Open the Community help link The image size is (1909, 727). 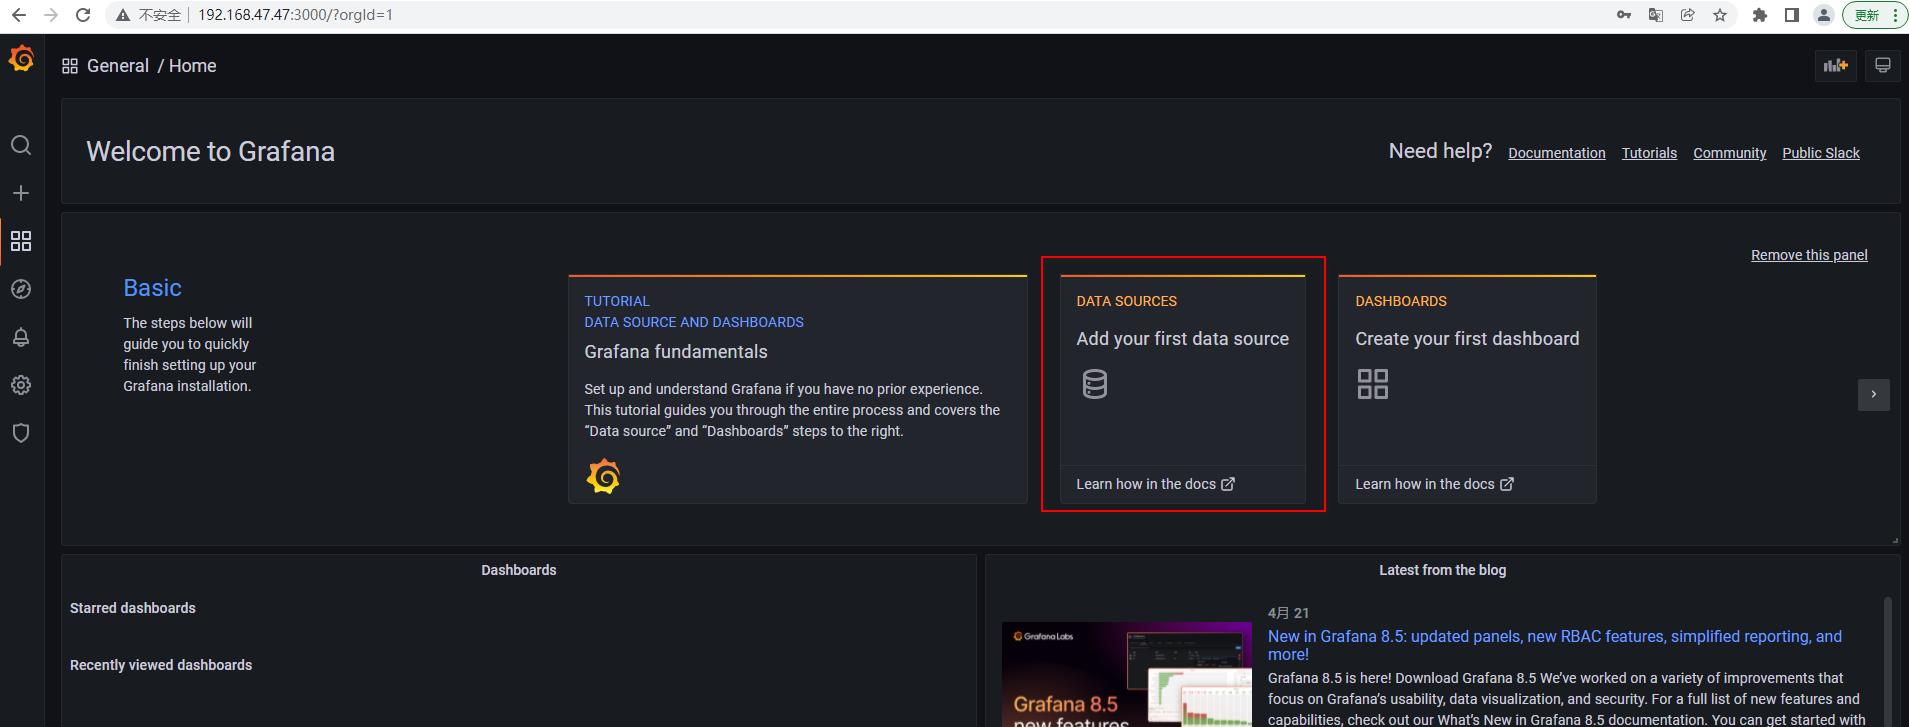pos(1730,153)
